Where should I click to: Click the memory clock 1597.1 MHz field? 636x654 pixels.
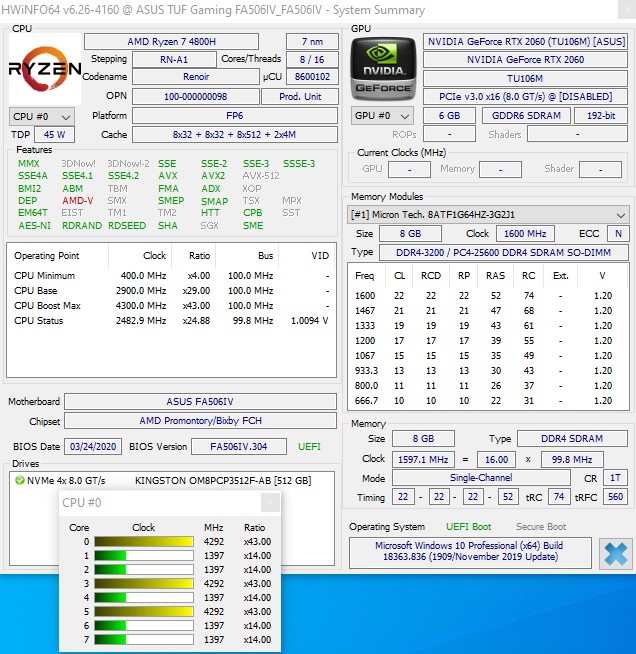(x=423, y=460)
